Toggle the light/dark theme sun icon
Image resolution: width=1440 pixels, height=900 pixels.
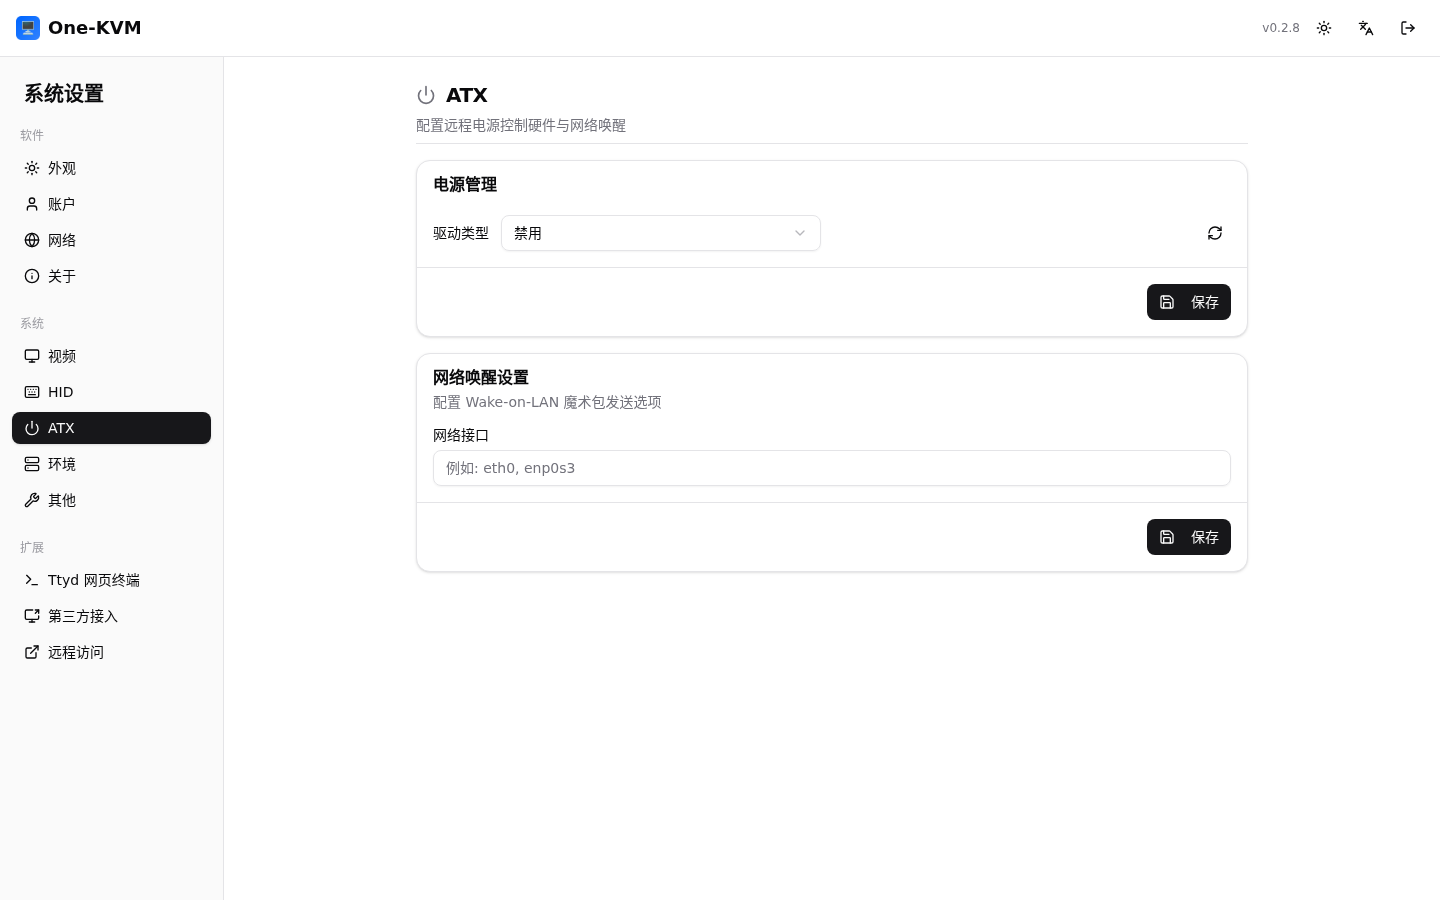pyautogui.click(x=1324, y=28)
